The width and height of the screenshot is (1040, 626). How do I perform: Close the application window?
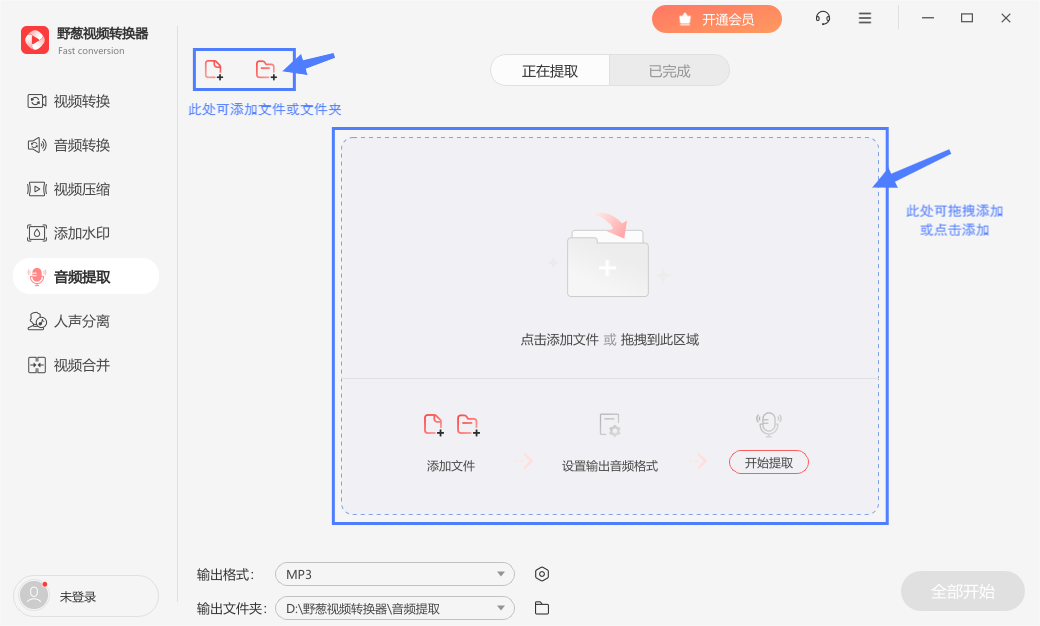pyautogui.click(x=1006, y=18)
